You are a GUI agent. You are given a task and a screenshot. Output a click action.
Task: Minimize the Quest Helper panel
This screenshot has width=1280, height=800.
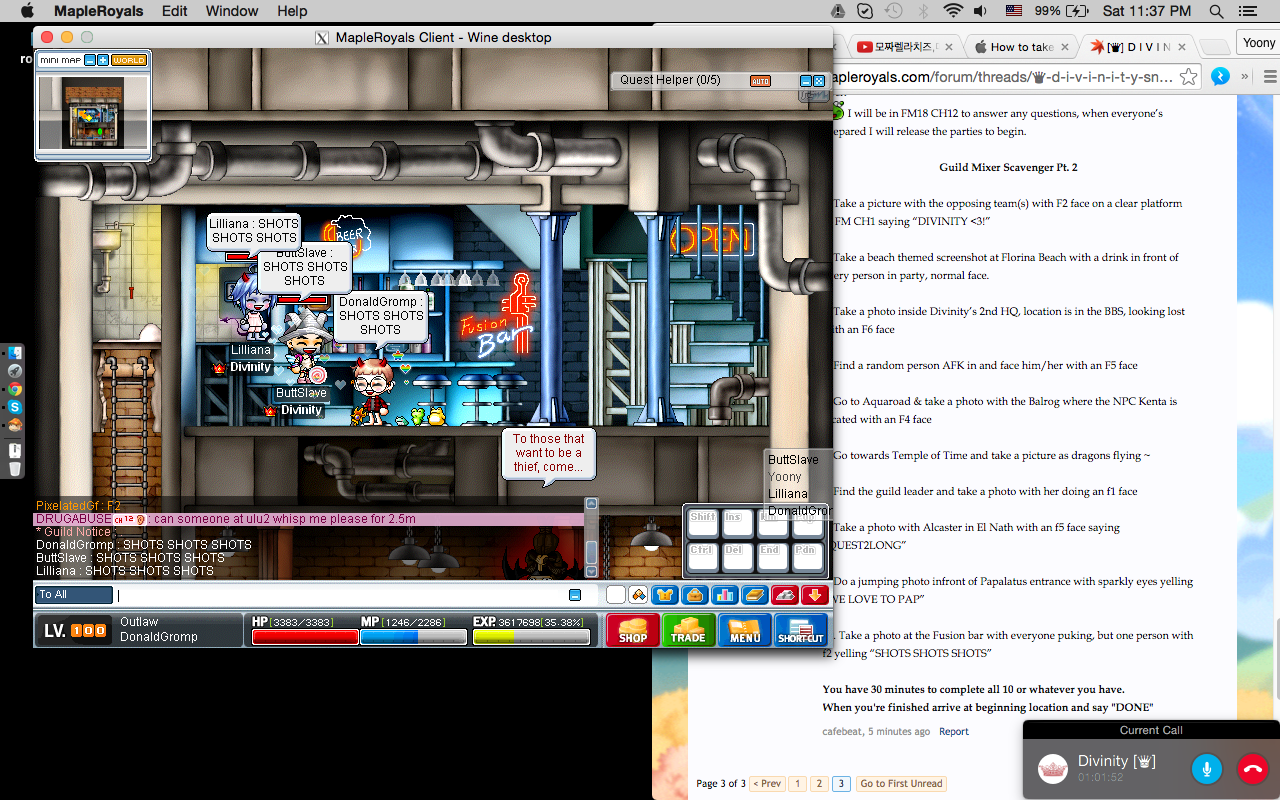(806, 81)
